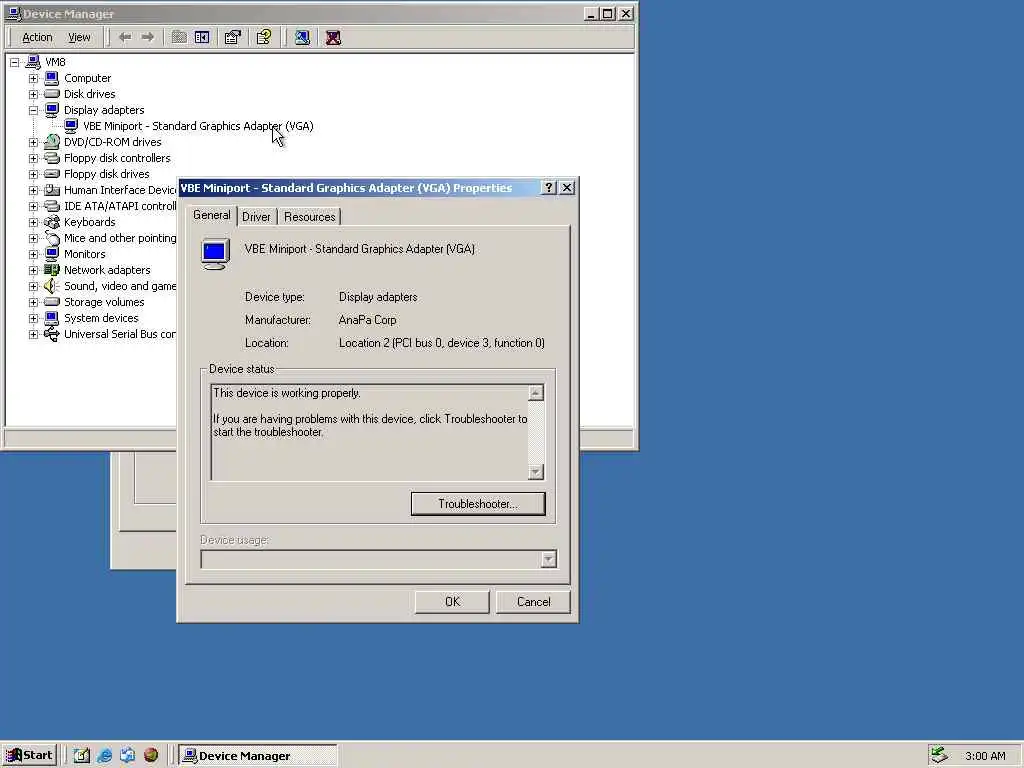Click the Help toolbar icon with question mark
This screenshot has width=1024, height=768.
(264, 37)
